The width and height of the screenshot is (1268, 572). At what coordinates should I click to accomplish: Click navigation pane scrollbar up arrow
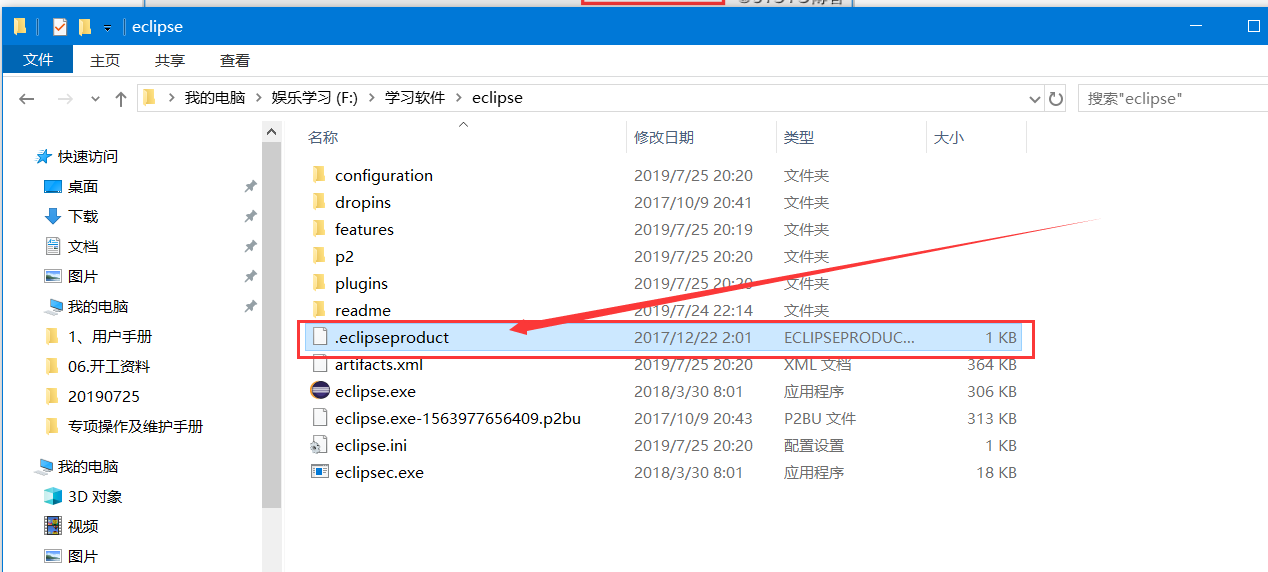[272, 131]
